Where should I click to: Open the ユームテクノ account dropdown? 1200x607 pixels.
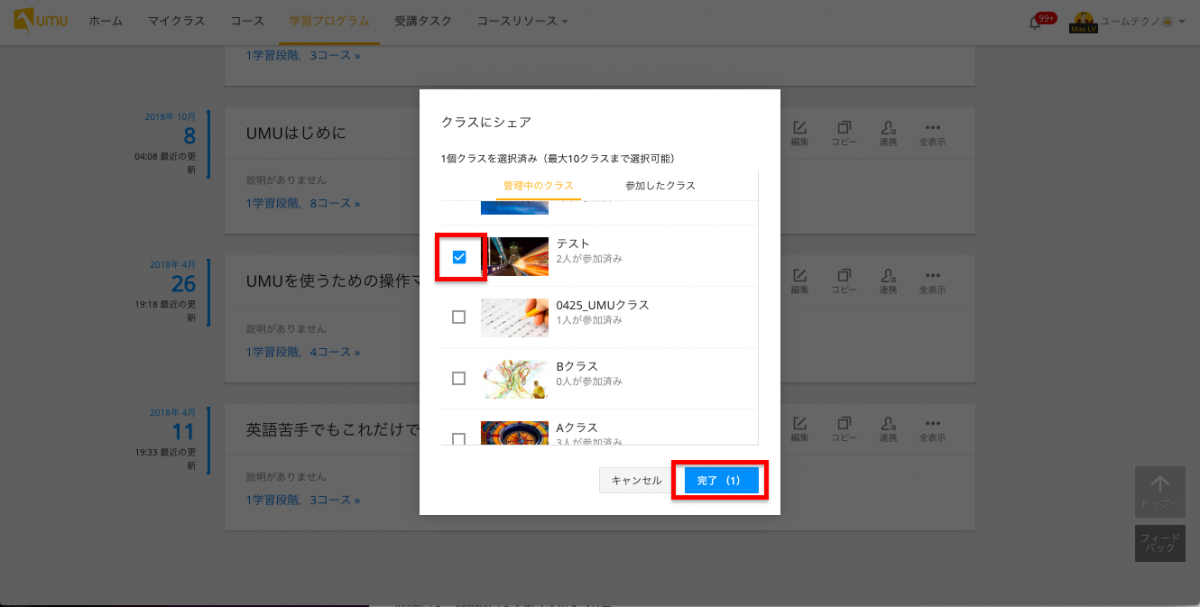pos(1136,21)
